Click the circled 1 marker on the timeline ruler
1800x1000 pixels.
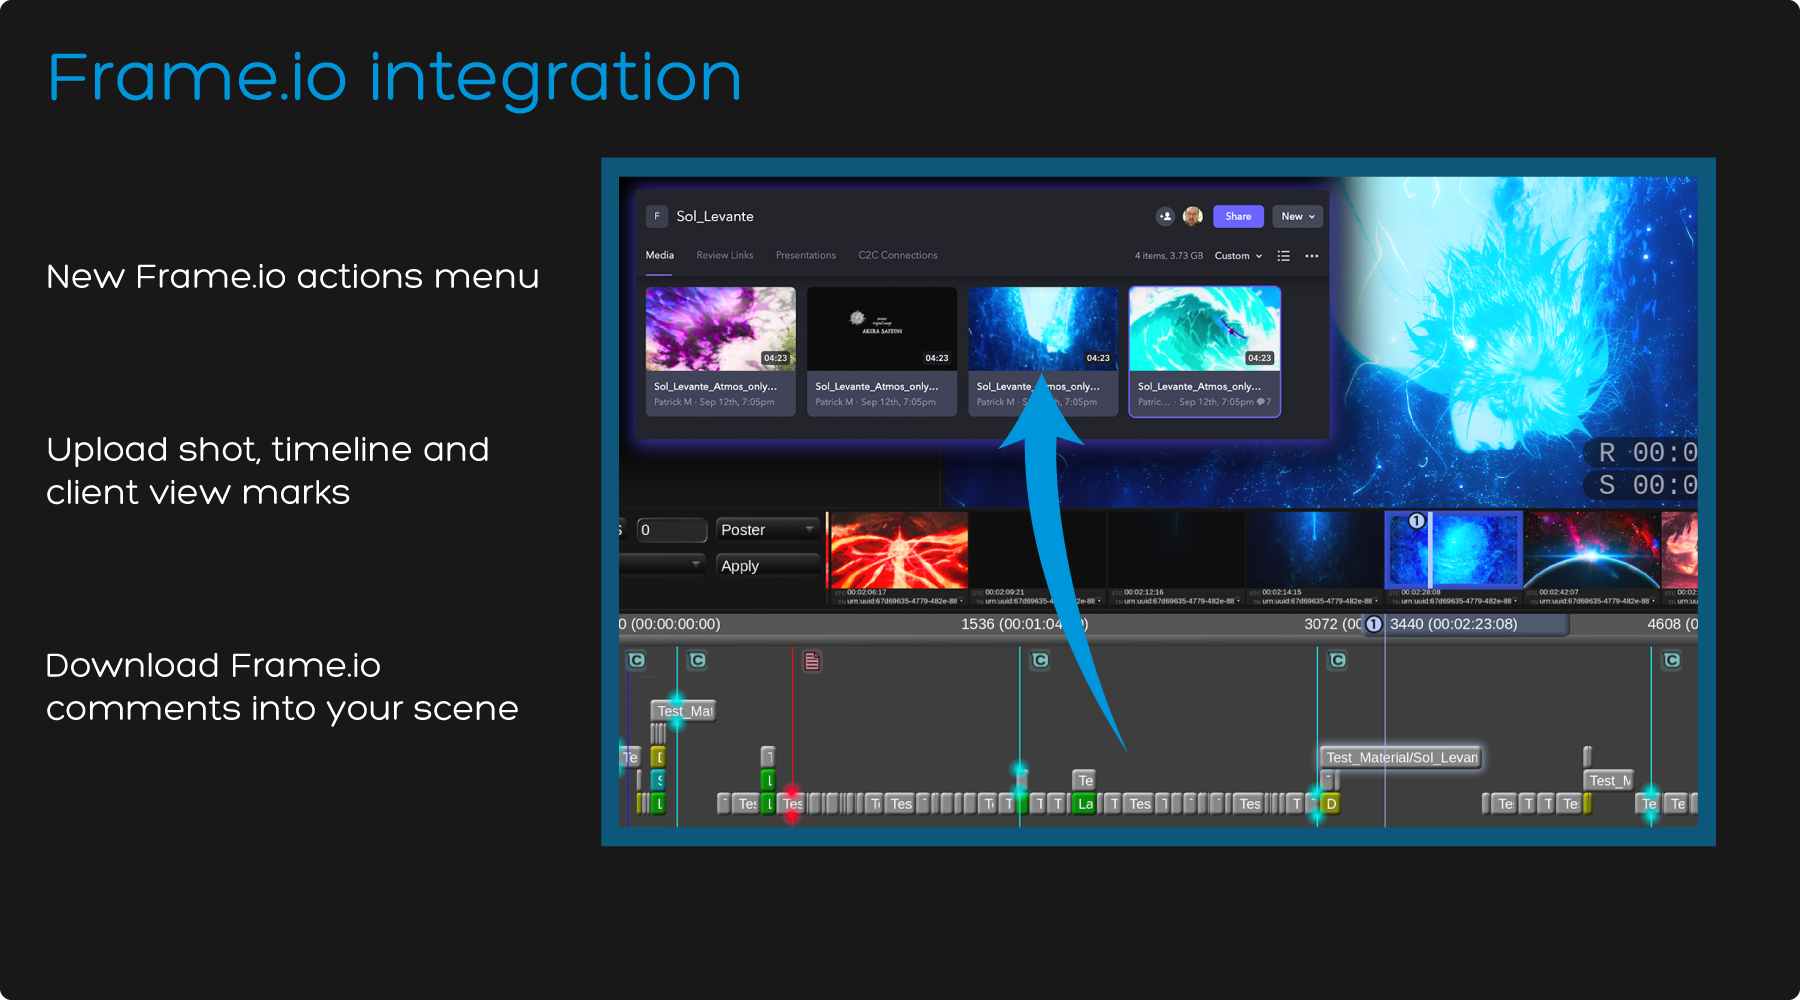pos(1374,624)
